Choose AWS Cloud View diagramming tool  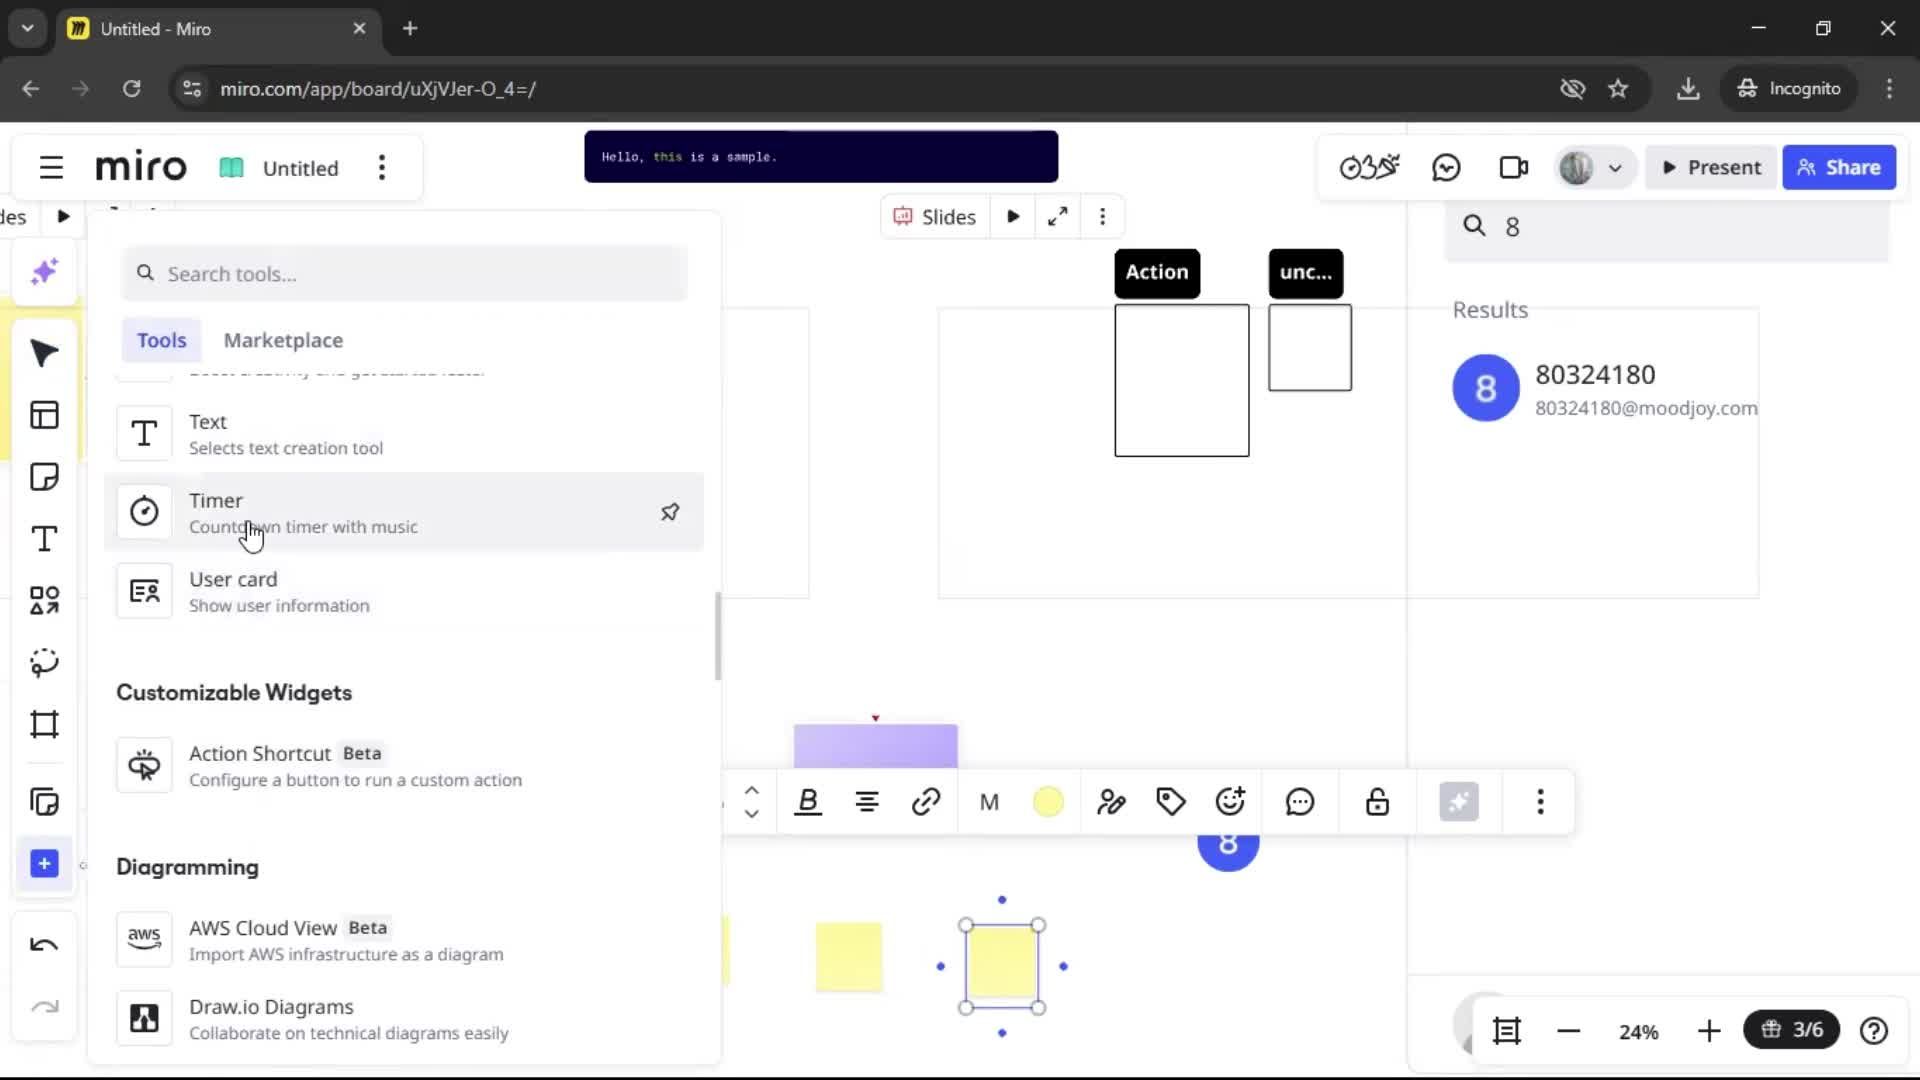coord(404,940)
